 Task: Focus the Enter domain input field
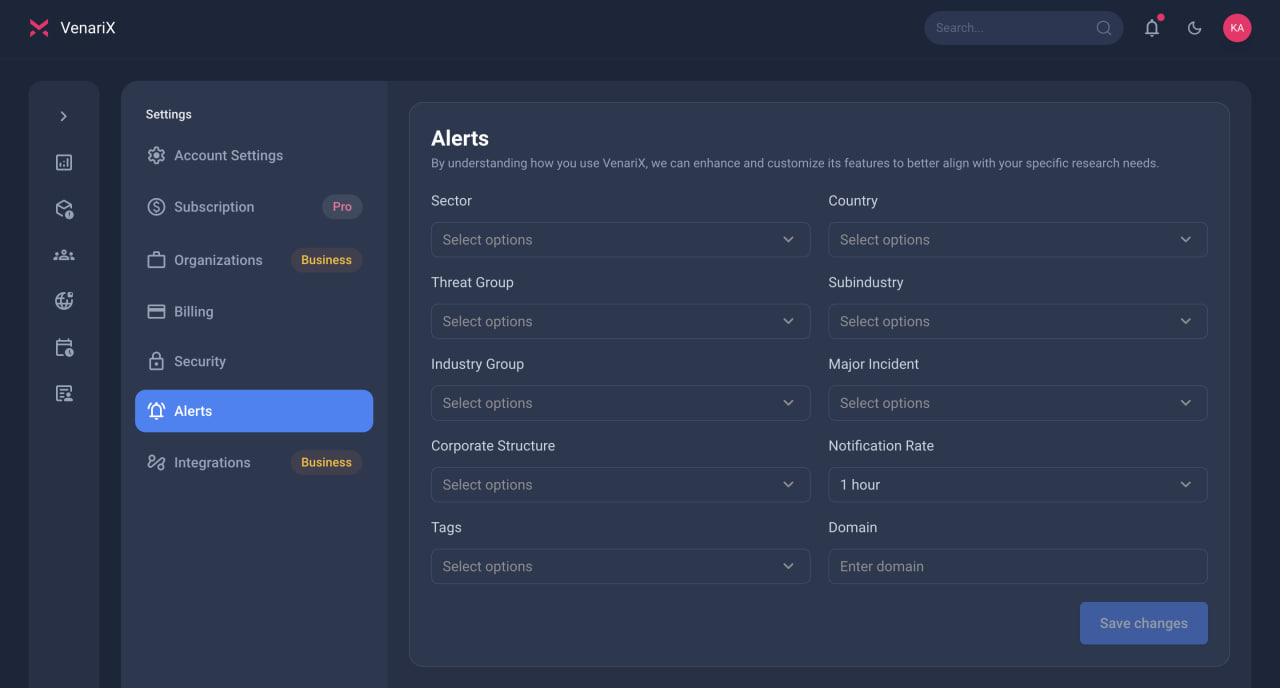point(1017,566)
